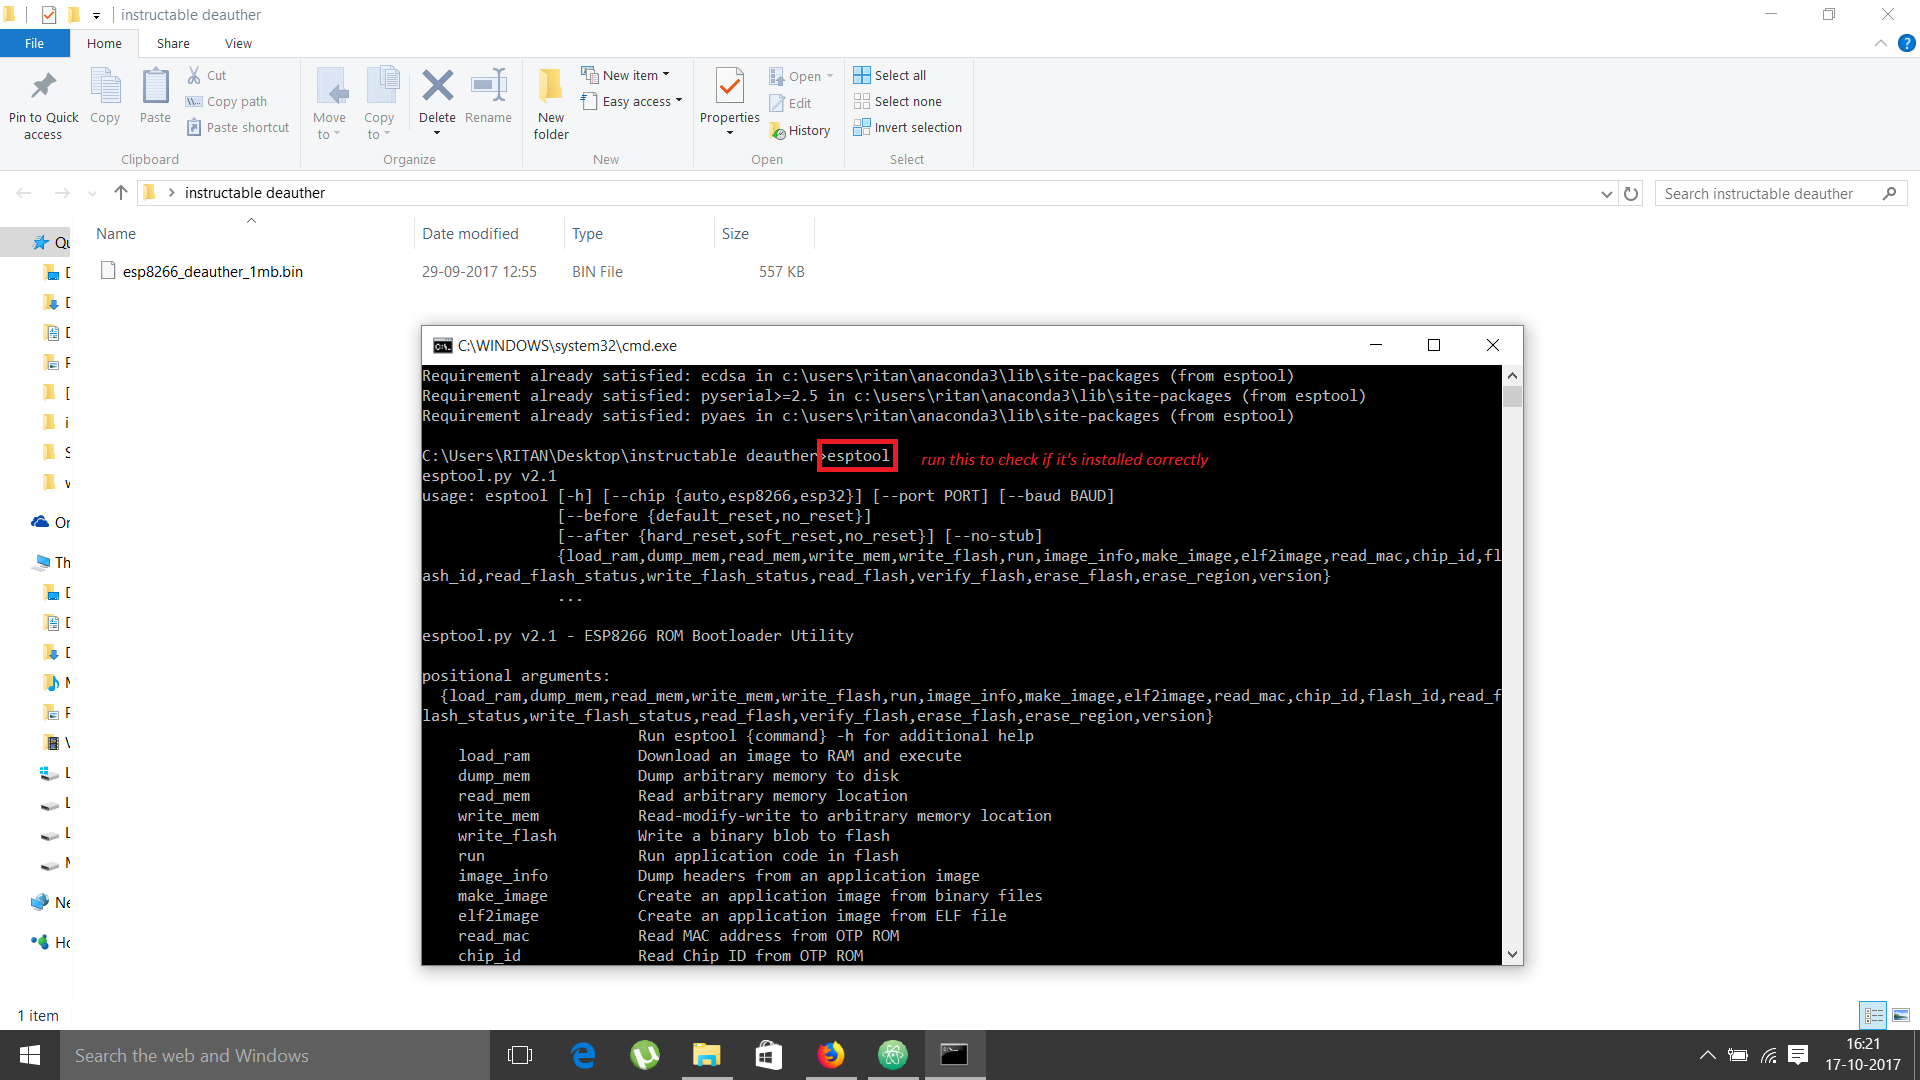Click the Windows Start button

click(x=30, y=1055)
